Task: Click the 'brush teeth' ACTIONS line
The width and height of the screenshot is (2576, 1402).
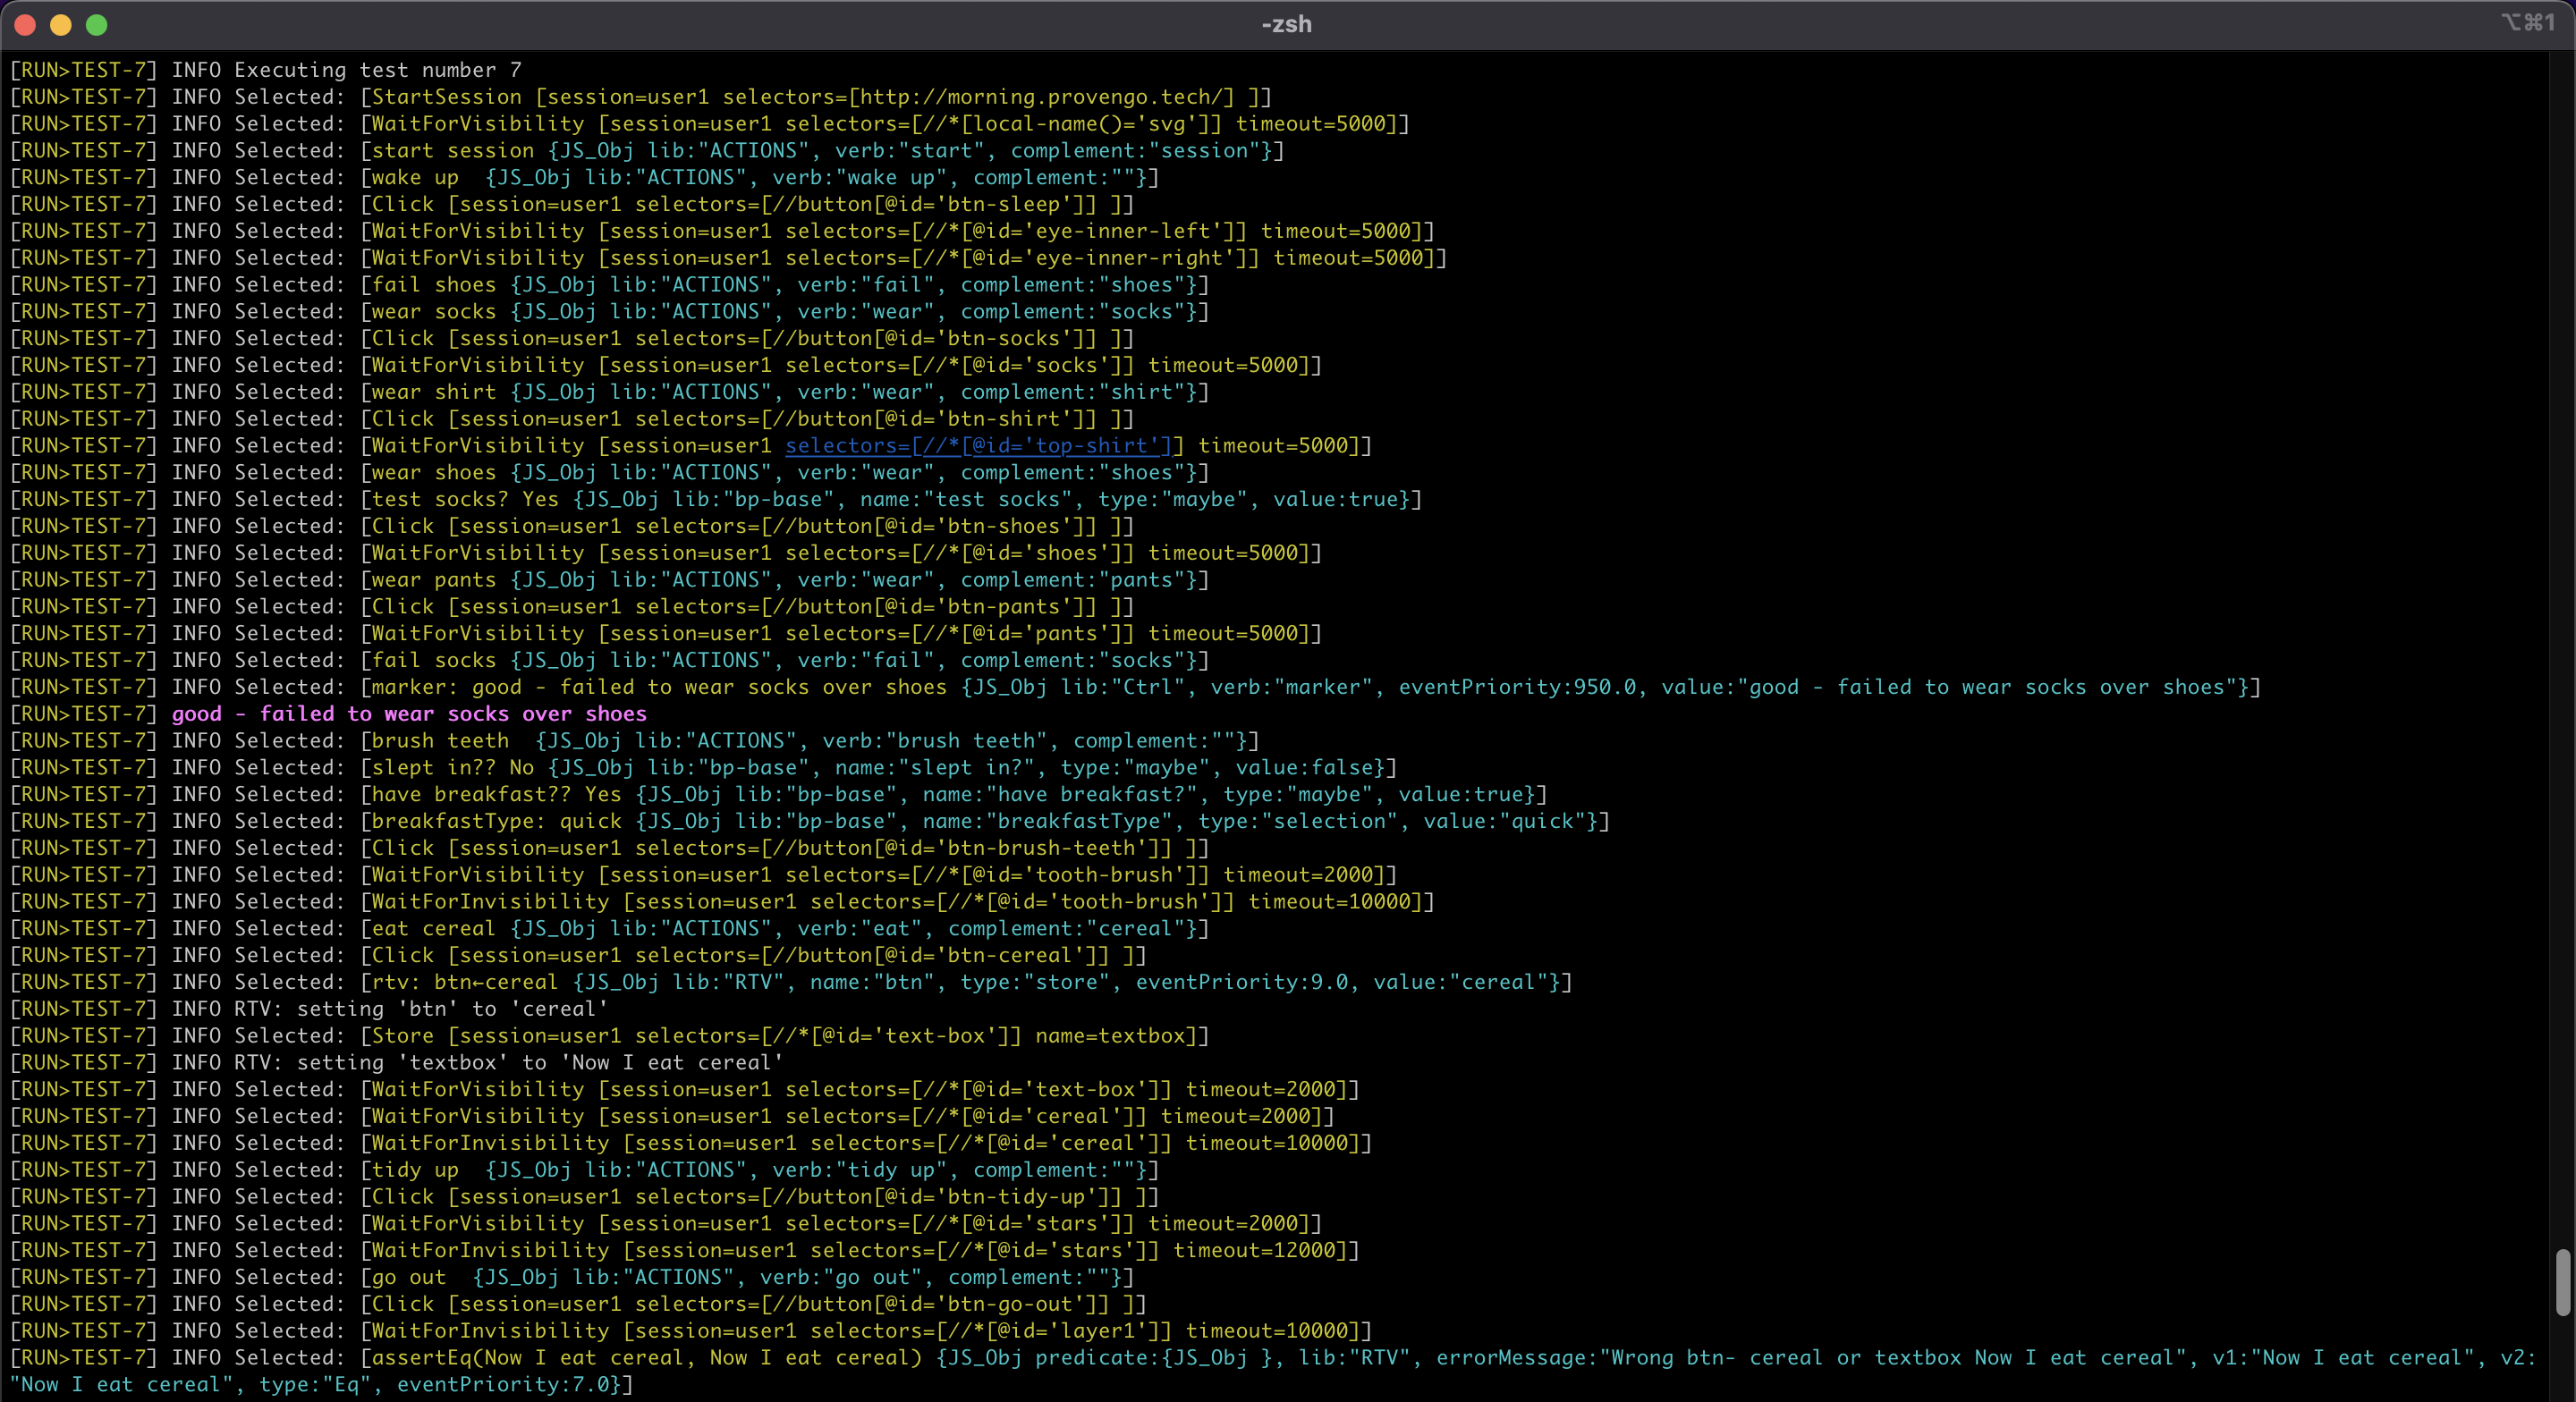Action: 635,741
